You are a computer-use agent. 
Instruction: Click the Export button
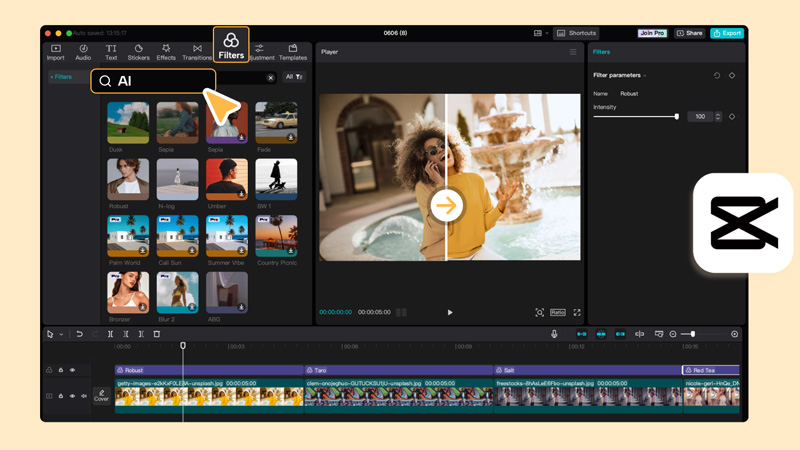727,33
